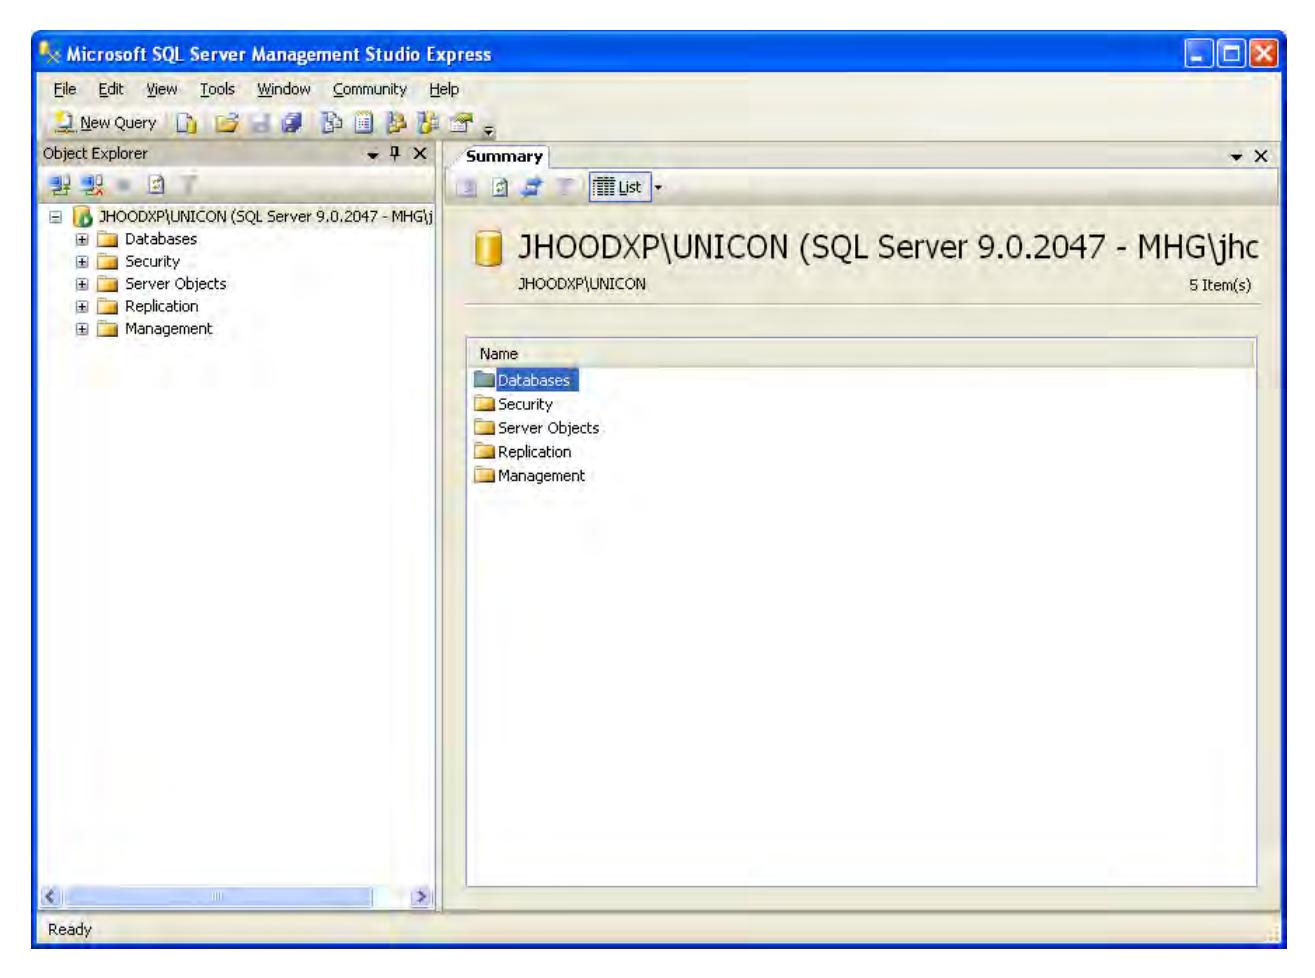Click the Refresh icon in Object Explorer toolbar

click(156, 185)
